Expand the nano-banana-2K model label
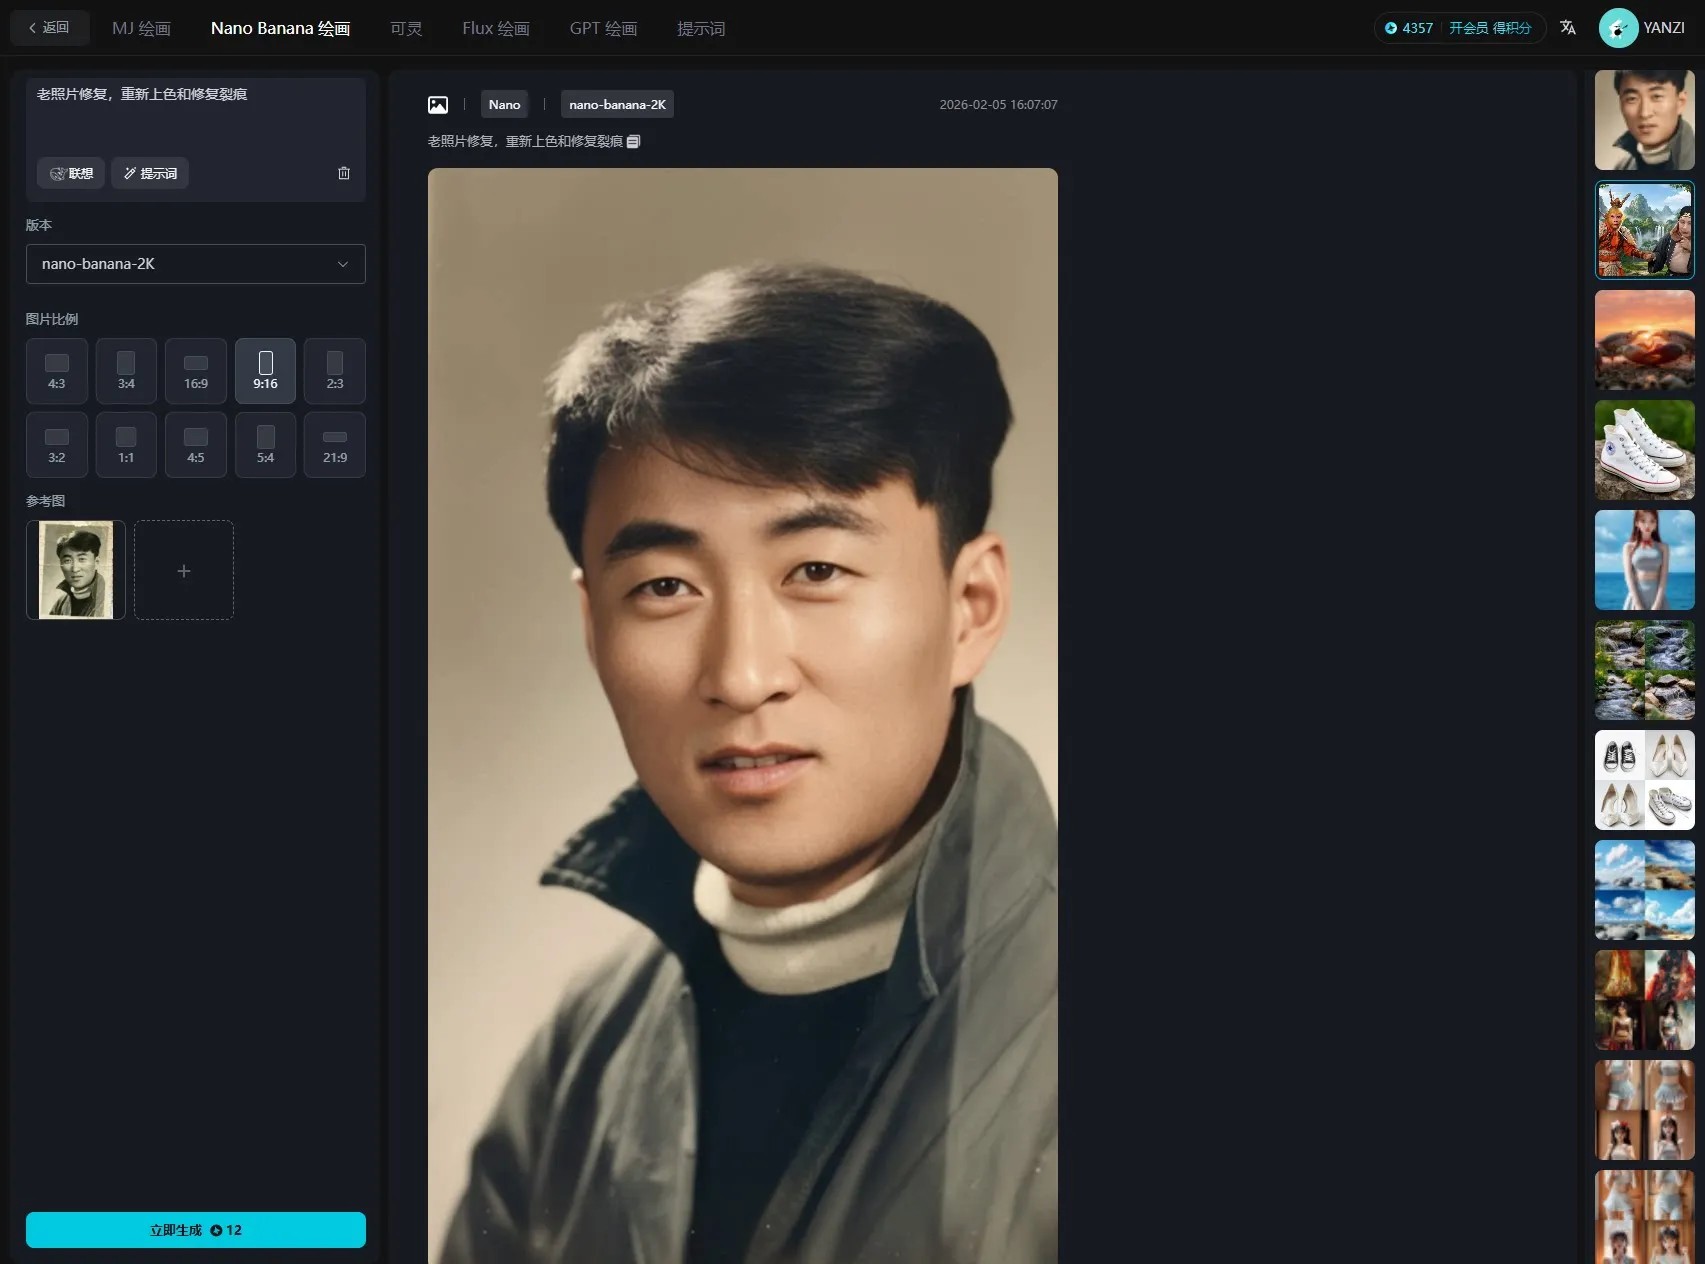The image size is (1705, 1264). click(617, 104)
